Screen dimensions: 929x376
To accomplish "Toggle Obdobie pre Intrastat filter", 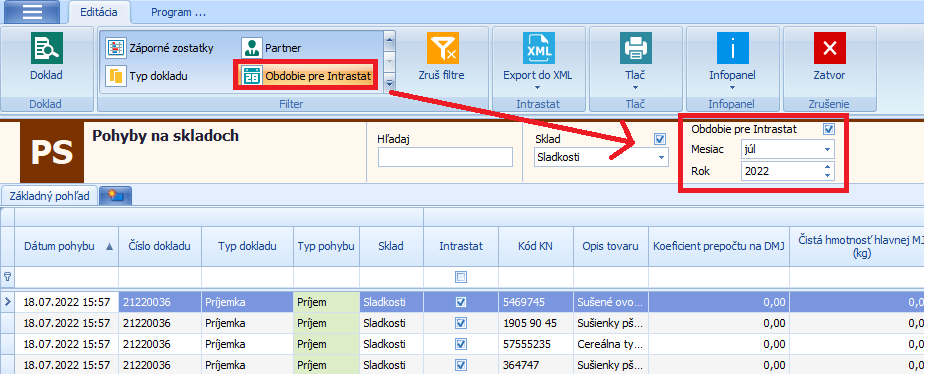I will pyautogui.click(x=307, y=76).
